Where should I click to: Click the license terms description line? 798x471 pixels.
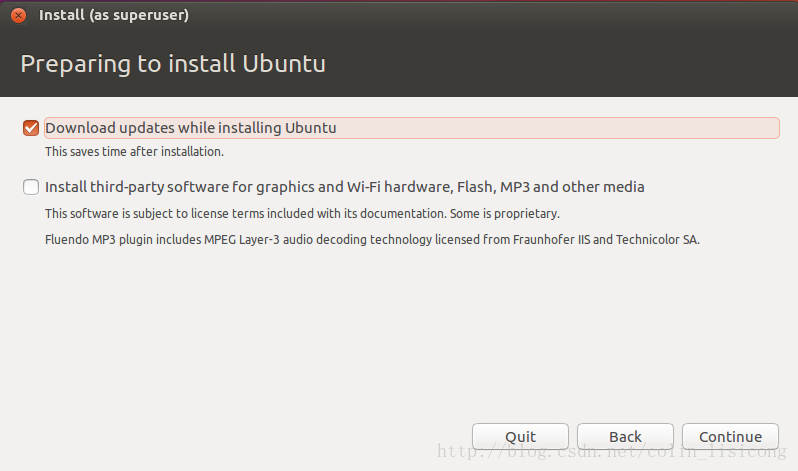(302, 214)
